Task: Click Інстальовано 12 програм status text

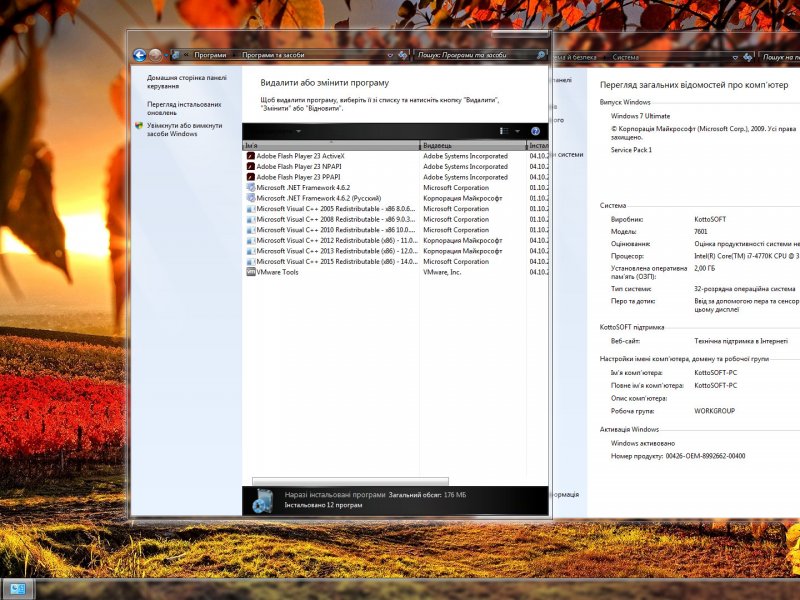Action: pyautogui.click(x=323, y=505)
